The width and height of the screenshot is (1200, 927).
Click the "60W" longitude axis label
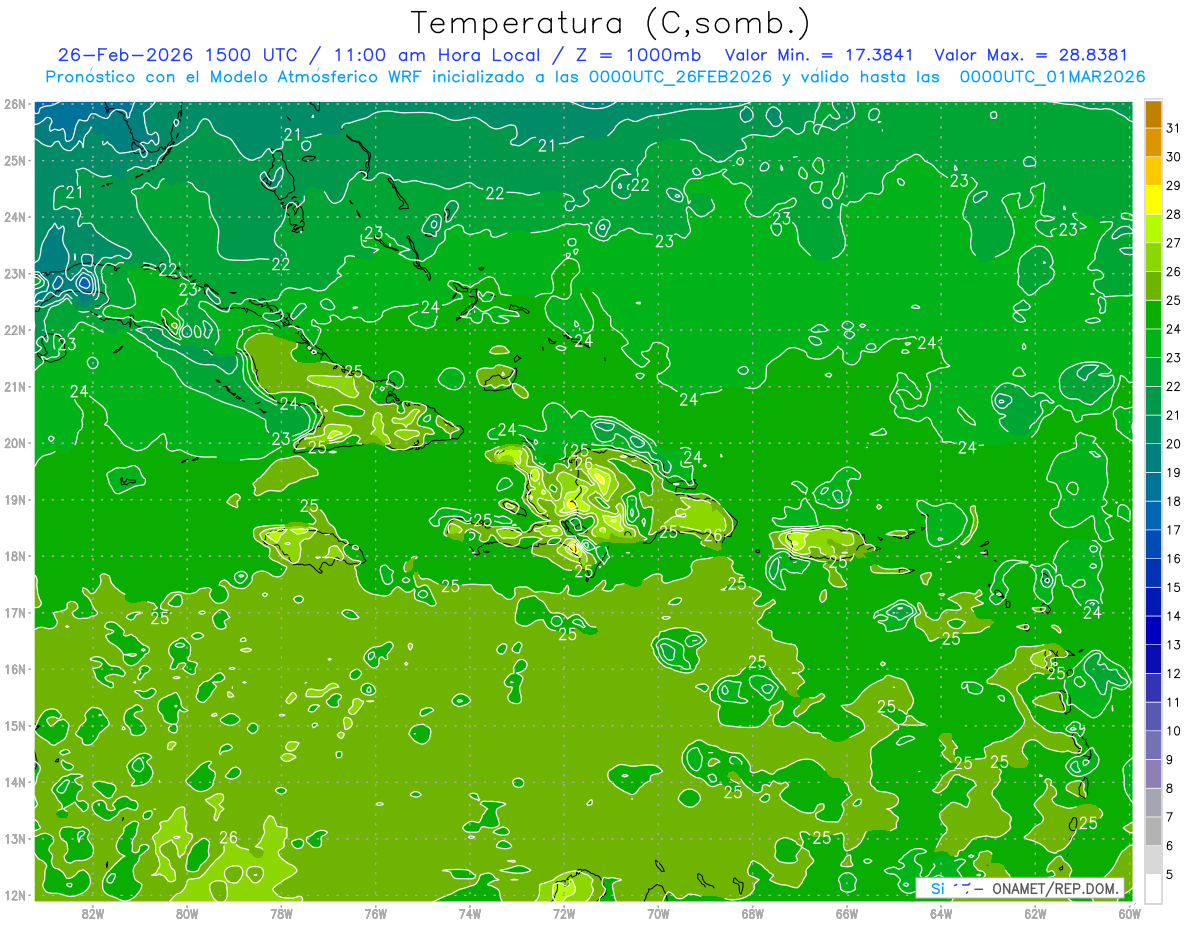click(x=1129, y=912)
